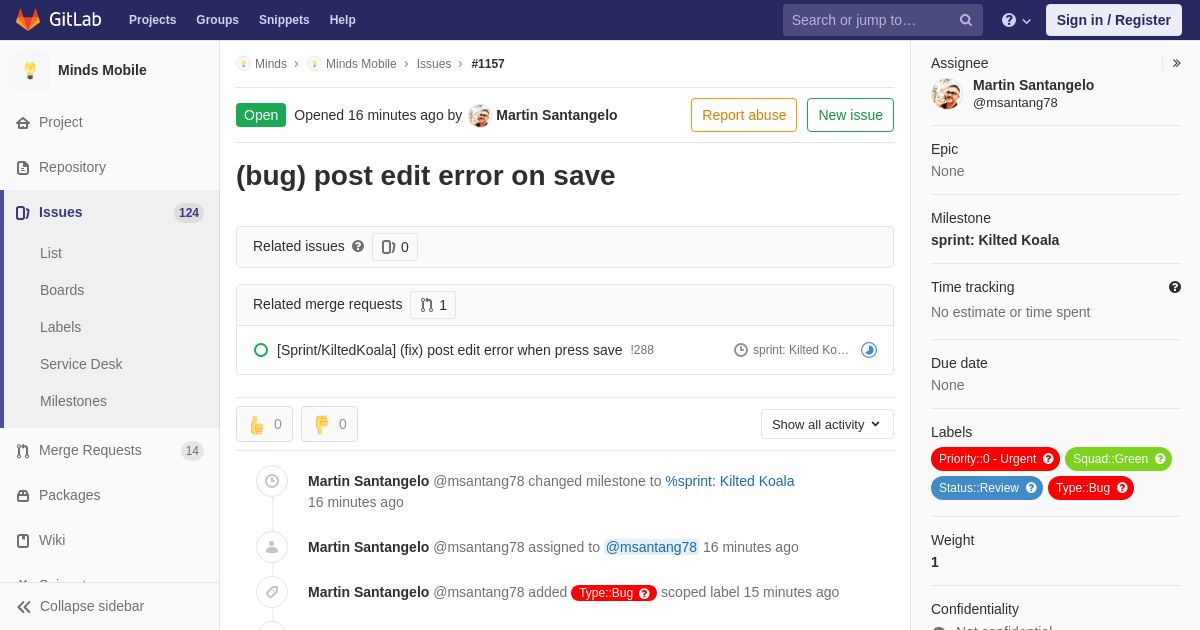Viewport: 1200px width, 630px height.
Task: Click the help icon on Priority::0 - Urgent label
Action: coord(1048,459)
